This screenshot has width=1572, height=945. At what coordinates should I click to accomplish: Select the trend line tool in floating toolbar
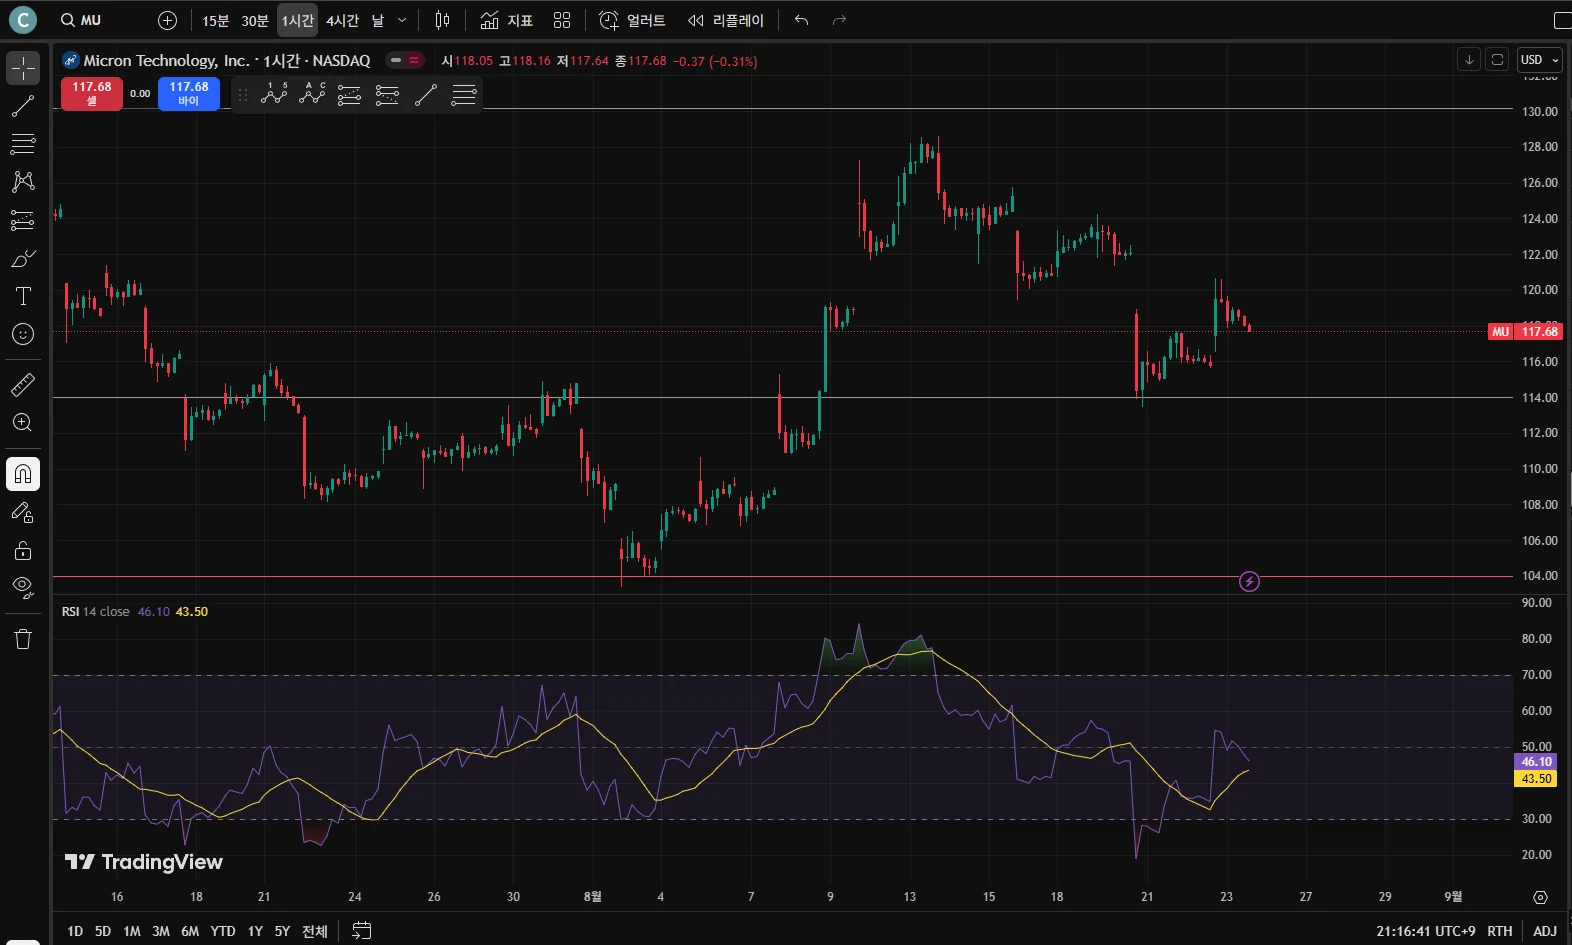pyautogui.click(x=425, y=95)
